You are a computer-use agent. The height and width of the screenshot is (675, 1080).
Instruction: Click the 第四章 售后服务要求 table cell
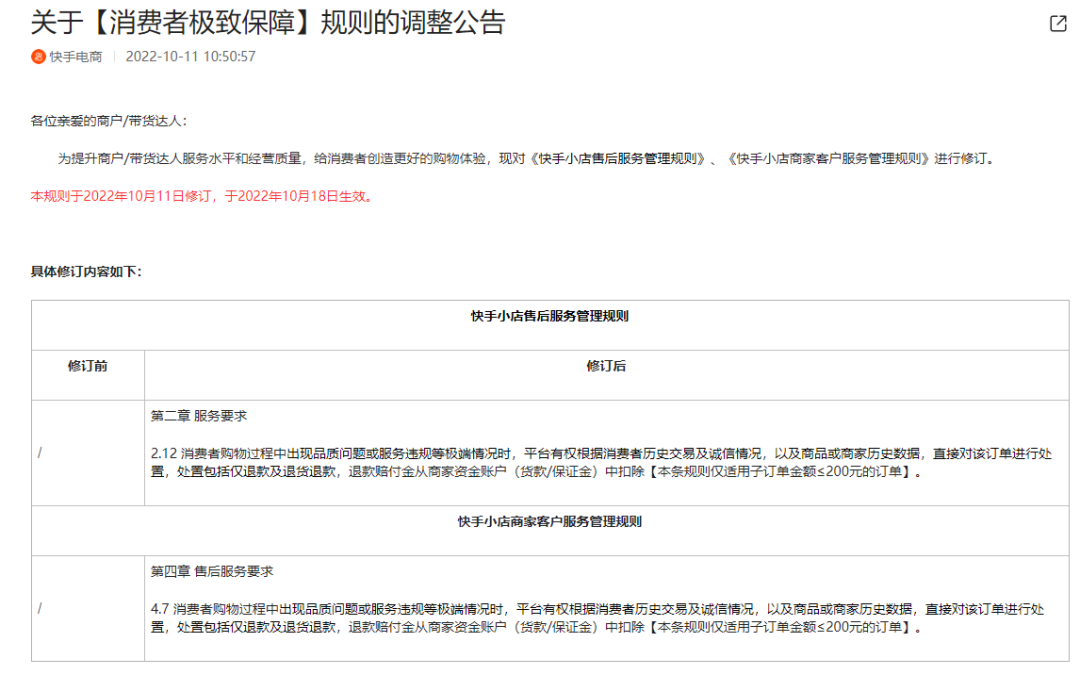[212, 574]
